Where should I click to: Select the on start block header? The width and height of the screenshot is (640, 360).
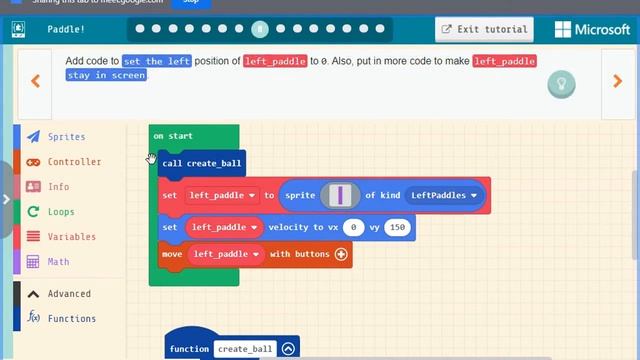click(x=173, y=136)
